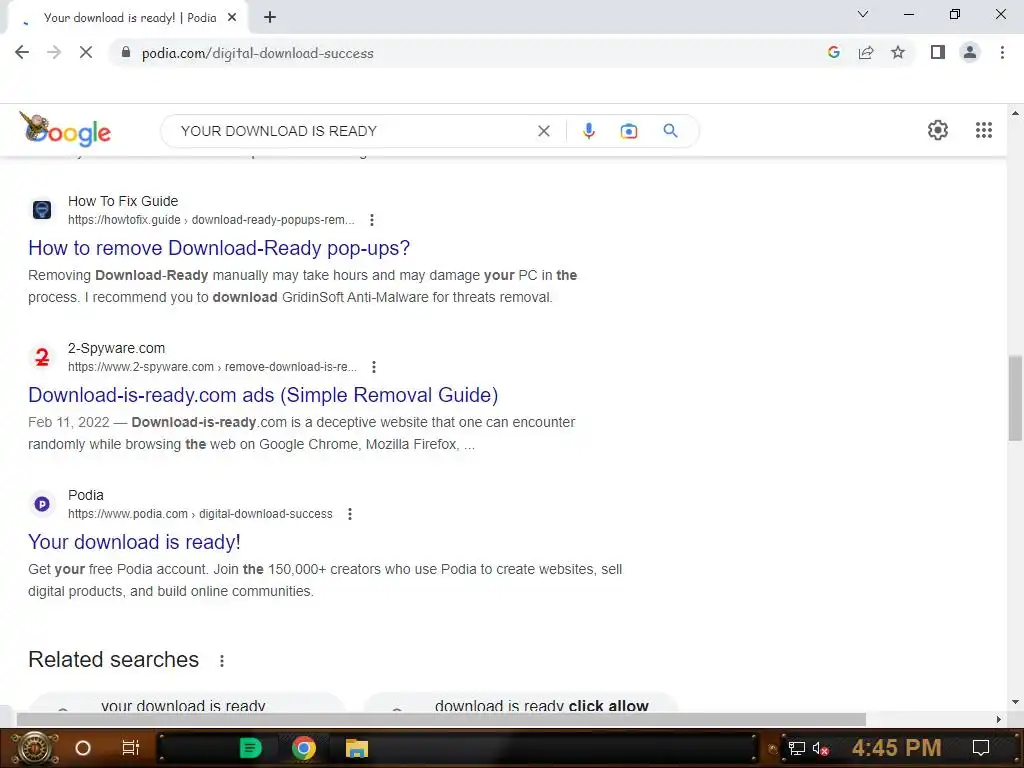
Task: Open Chrome three-dot menu
Action: (1002, 53)
